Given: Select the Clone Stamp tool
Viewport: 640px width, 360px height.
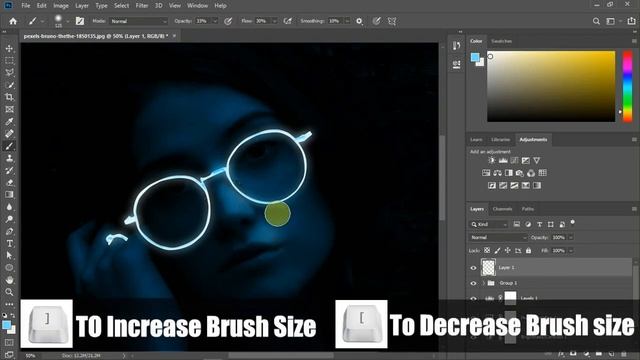Looking at the screenshot, I should pyautogui.click(x=9, y=158).
